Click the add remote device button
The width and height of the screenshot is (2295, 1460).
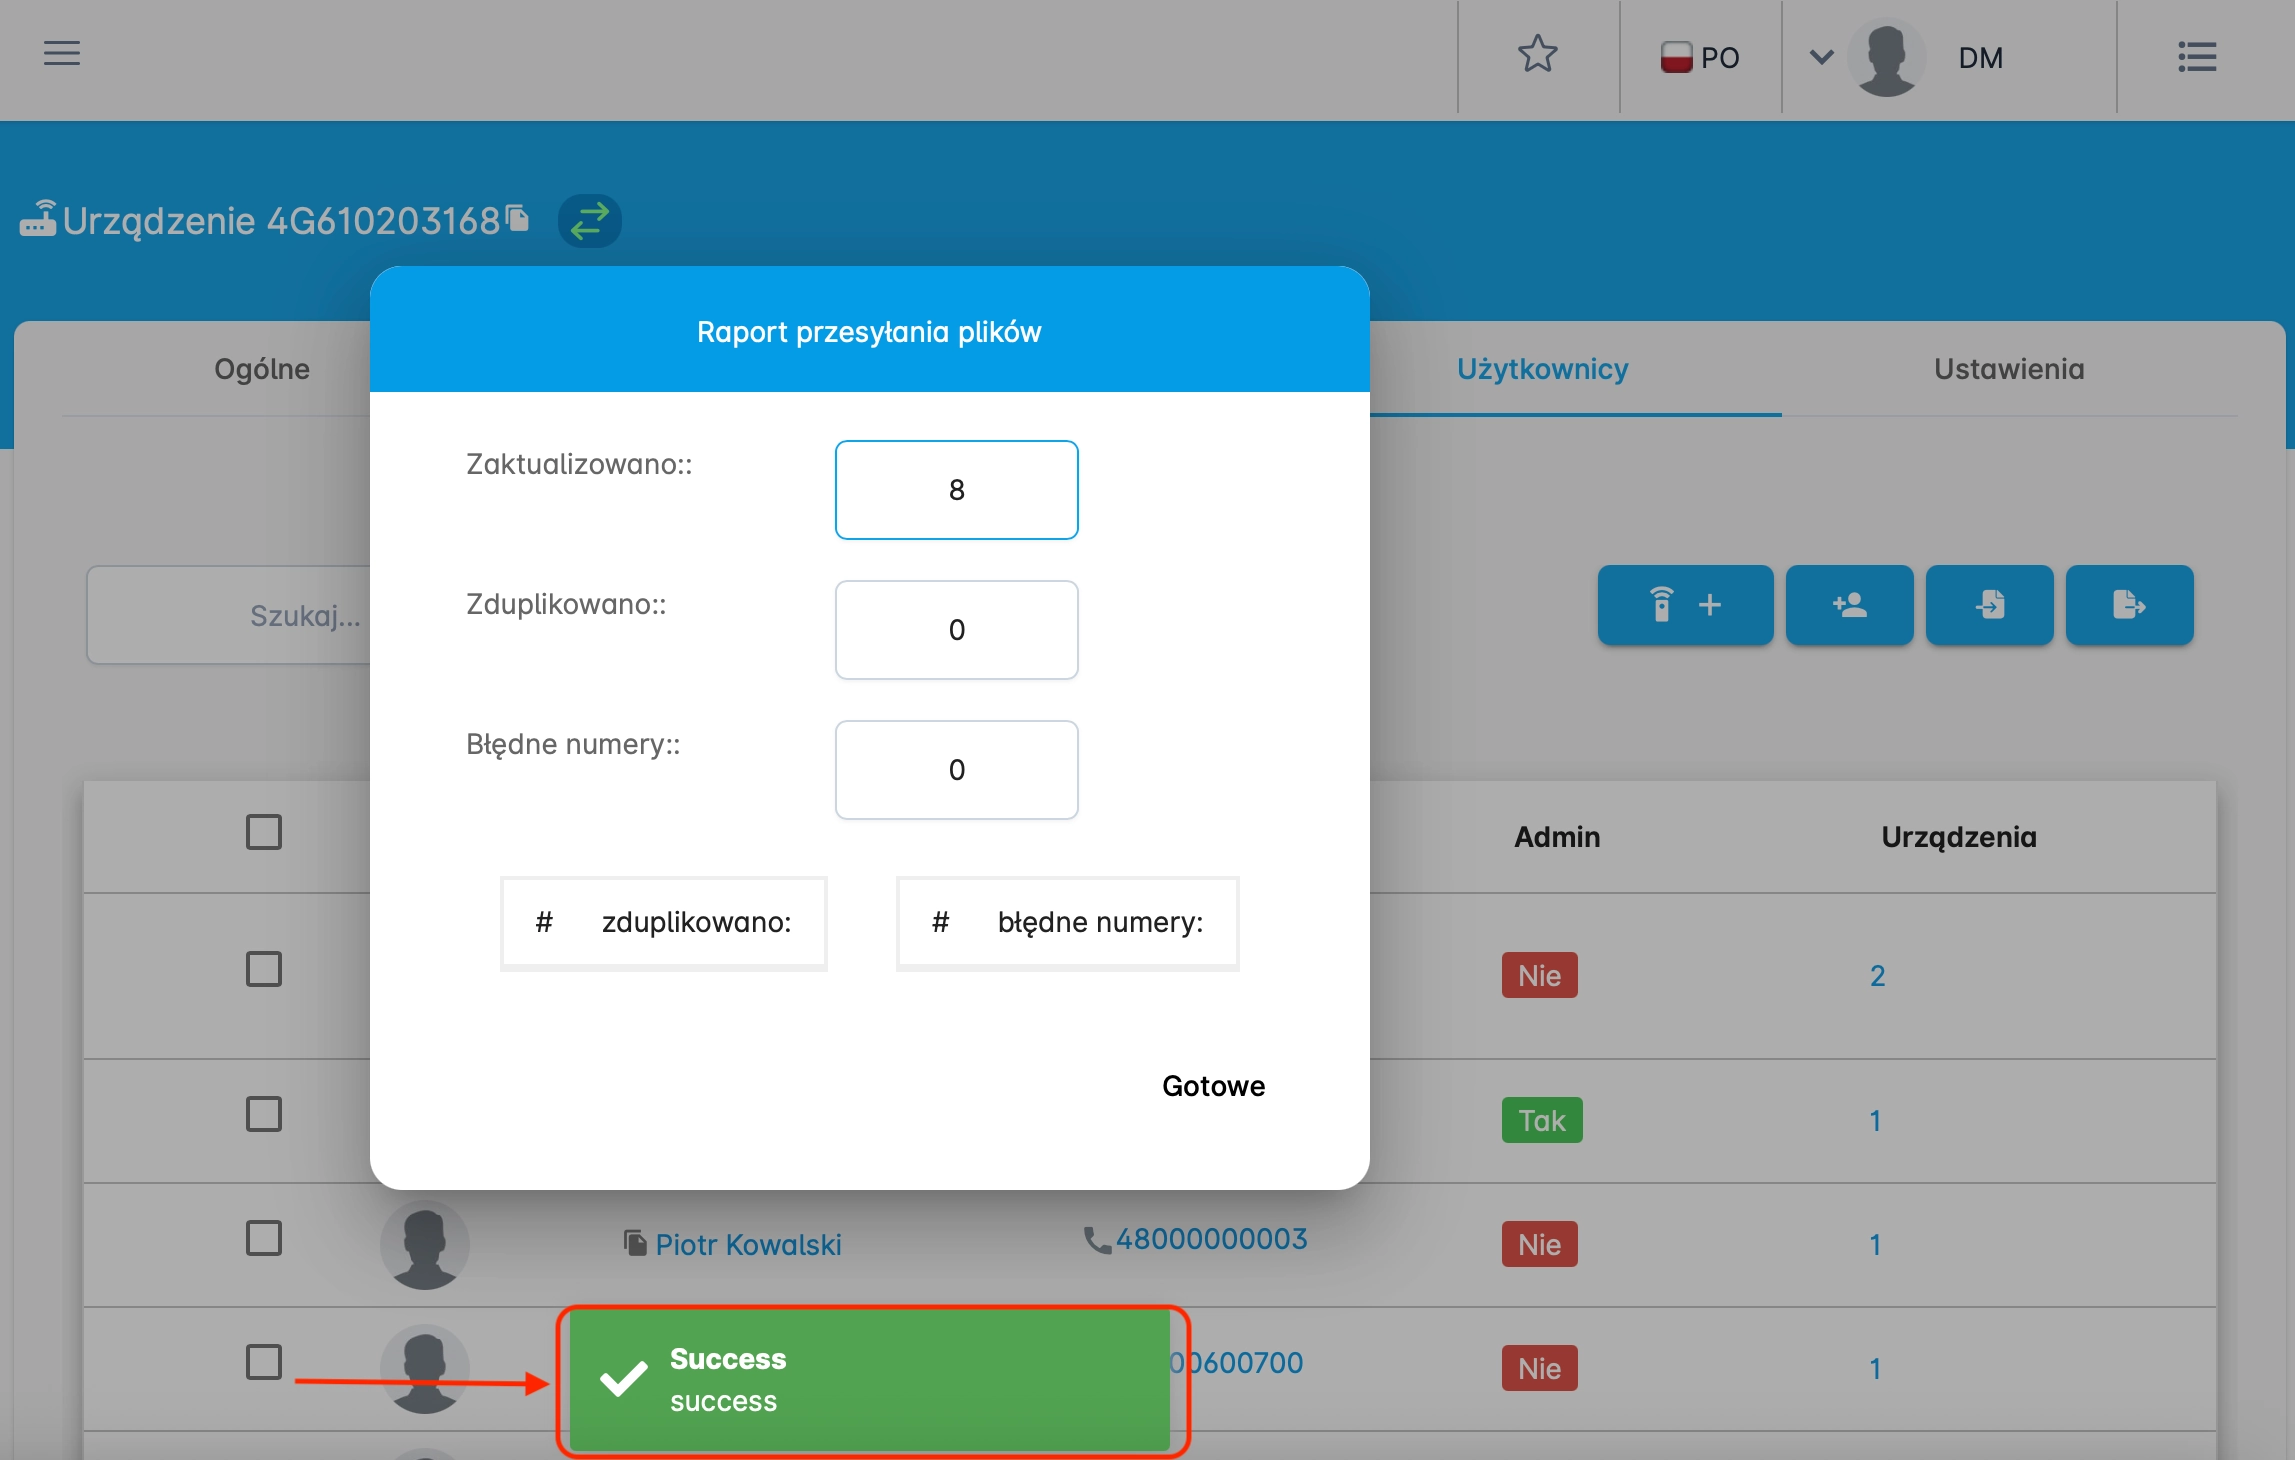pos(1685,605)
